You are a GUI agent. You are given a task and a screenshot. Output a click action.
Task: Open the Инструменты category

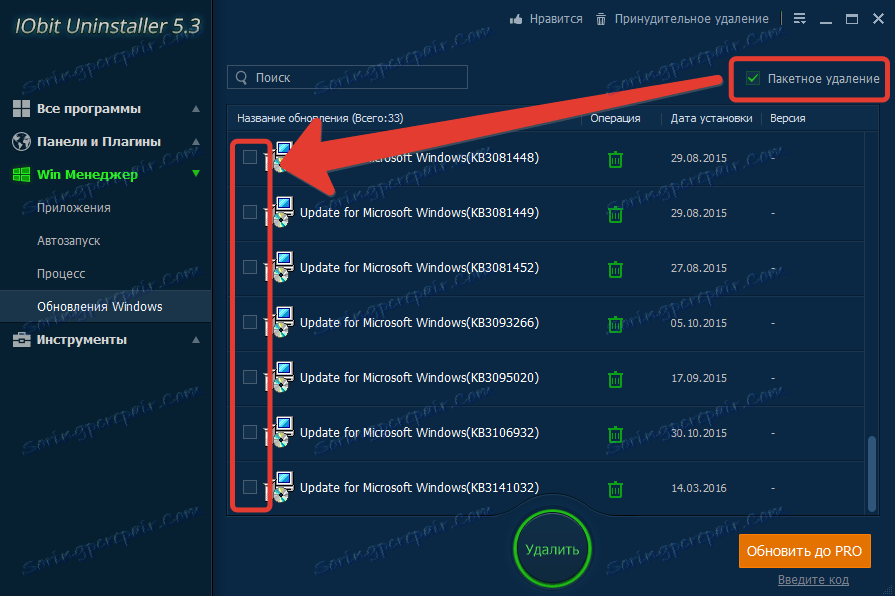(x=82, y=340)
